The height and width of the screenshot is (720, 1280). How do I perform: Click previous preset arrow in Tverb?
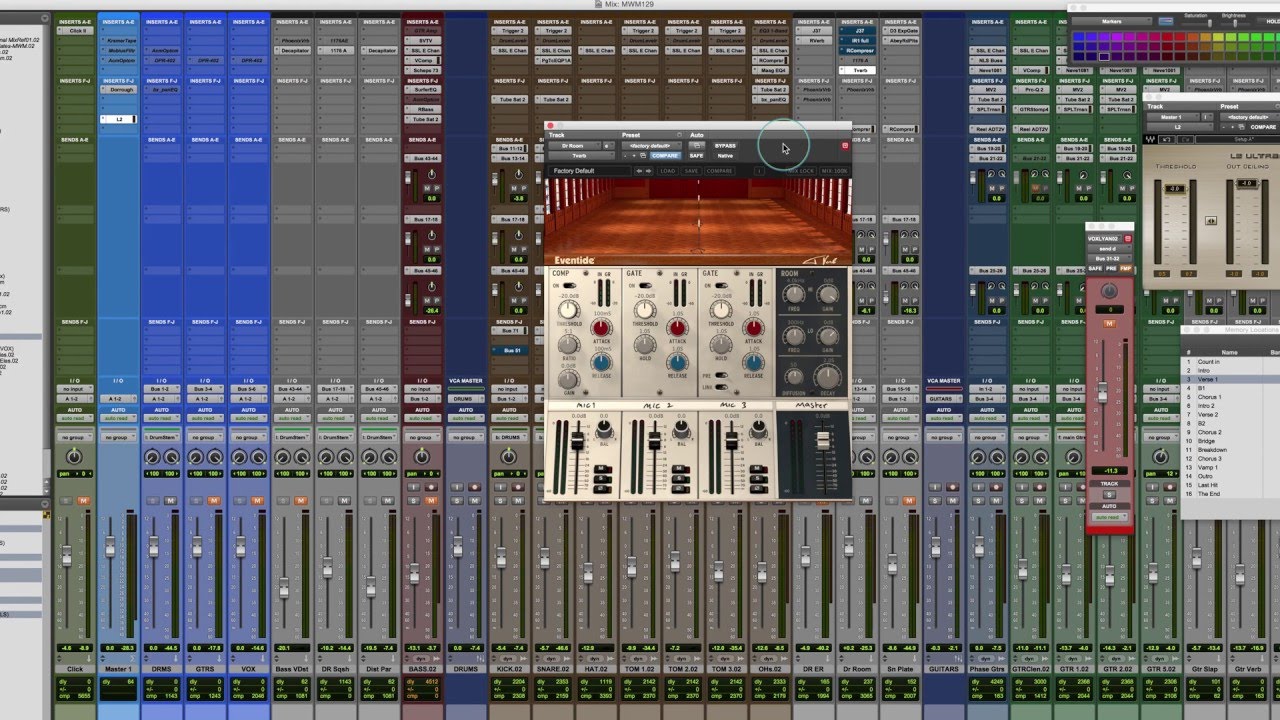[639, 171]
